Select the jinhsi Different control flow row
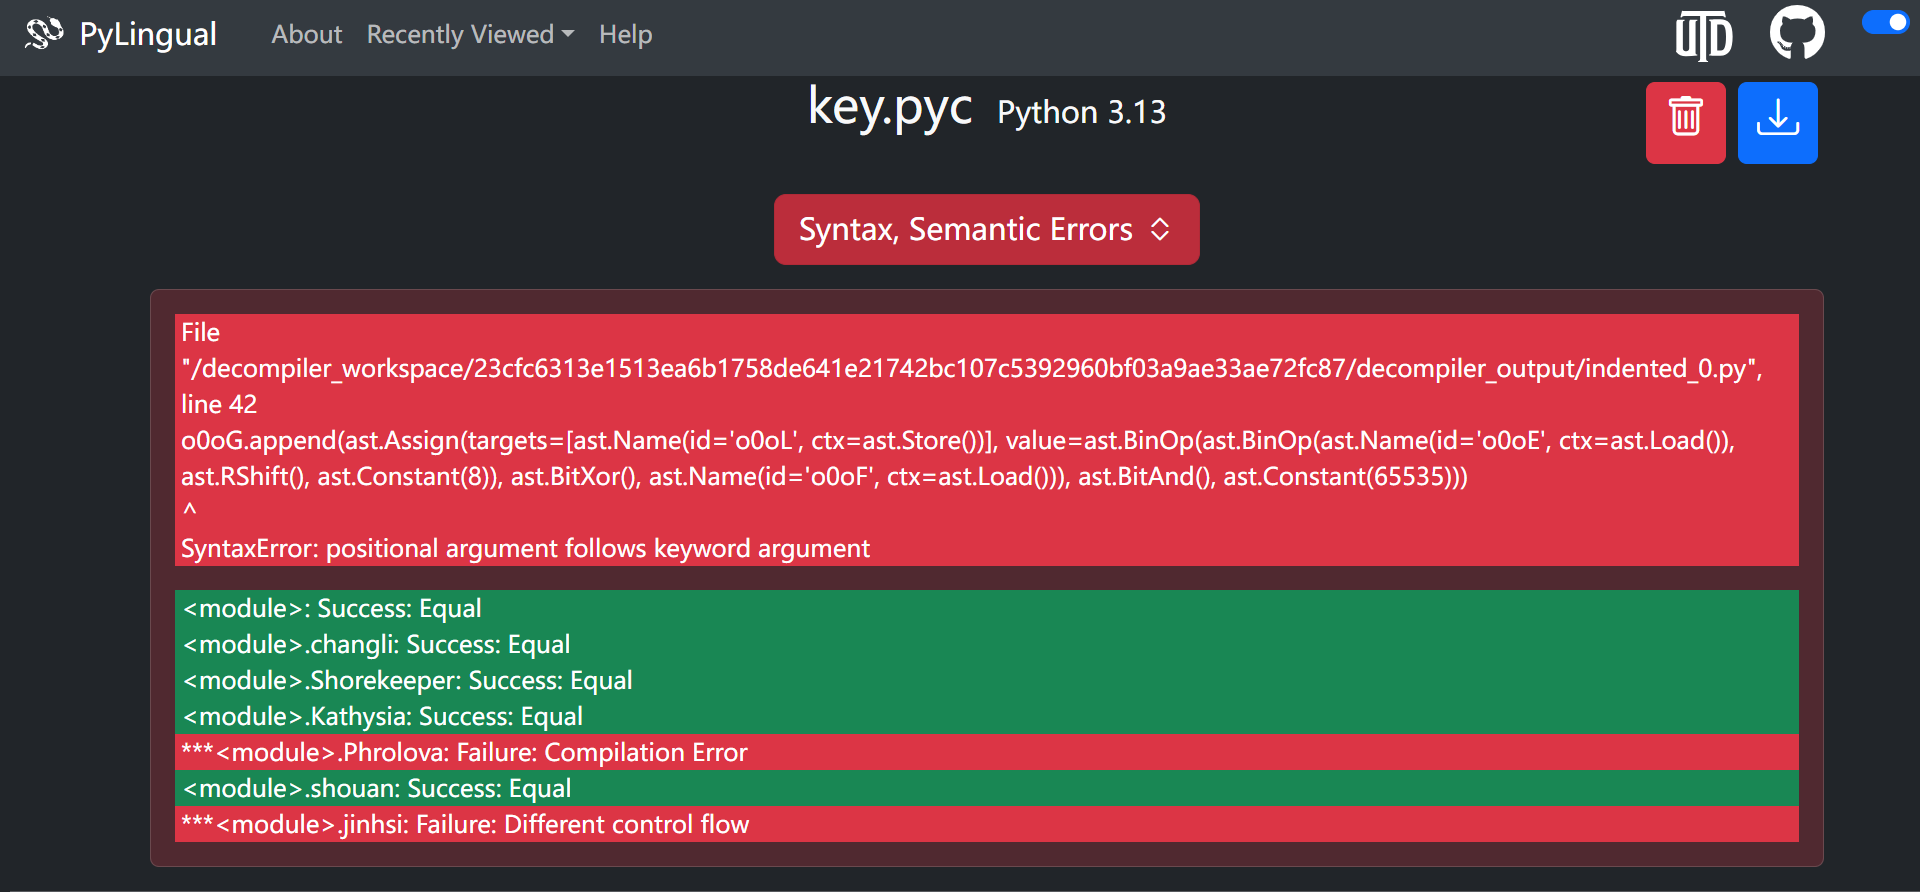 [986, 824]
